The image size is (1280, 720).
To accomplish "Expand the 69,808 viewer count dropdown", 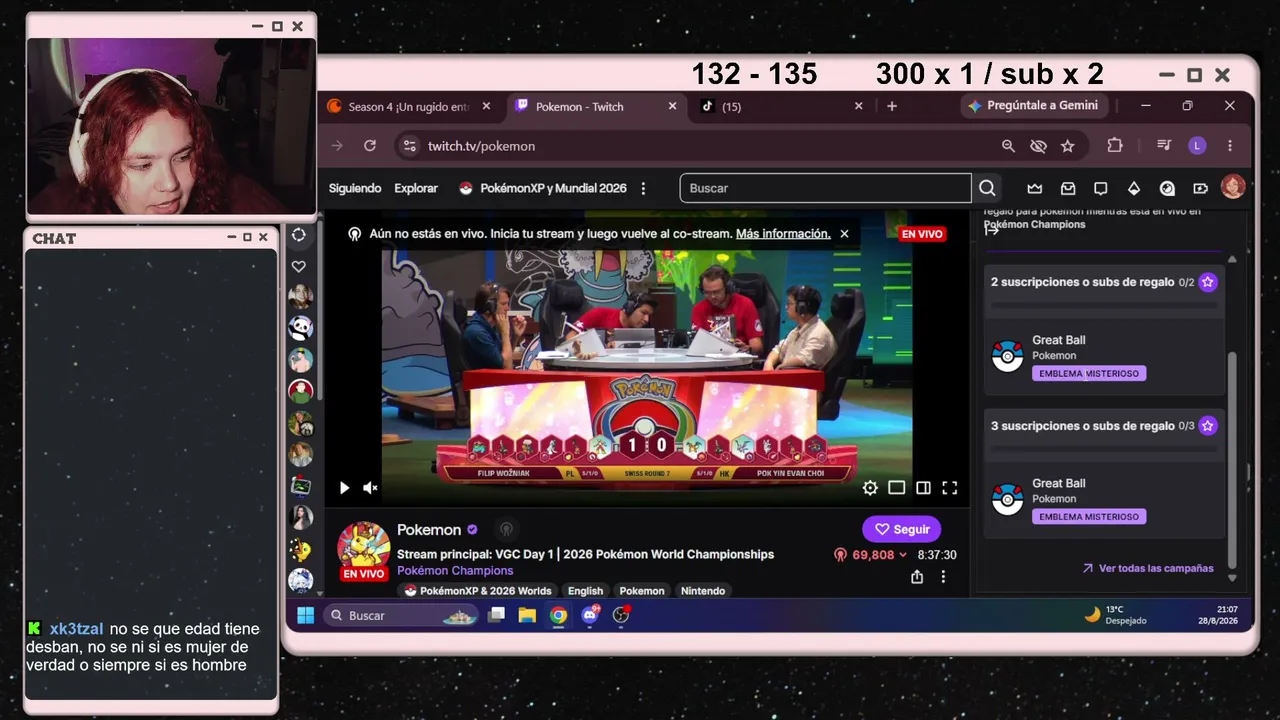I will click(870, 555).
